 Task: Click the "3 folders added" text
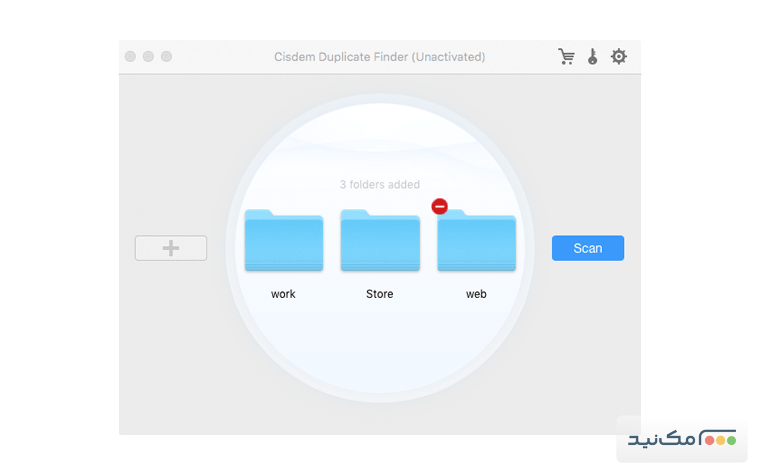[380, 185]
